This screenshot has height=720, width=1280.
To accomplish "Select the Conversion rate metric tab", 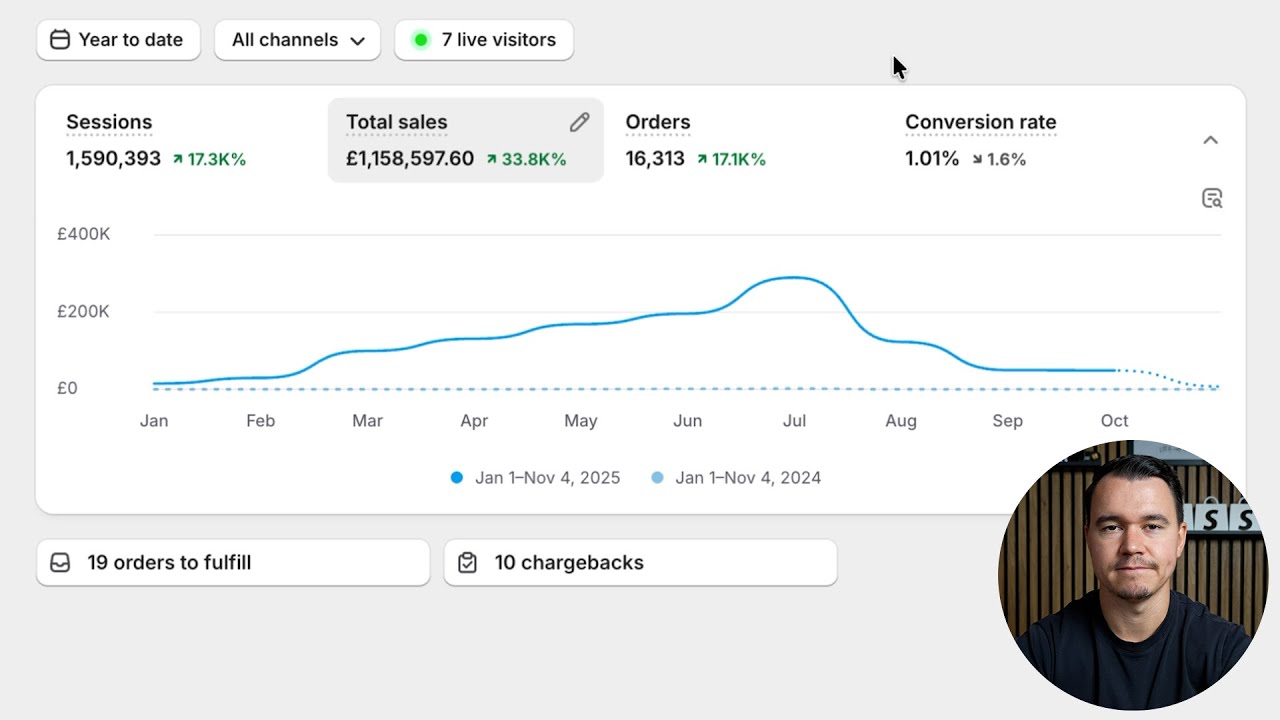I will pos(1025,140).
